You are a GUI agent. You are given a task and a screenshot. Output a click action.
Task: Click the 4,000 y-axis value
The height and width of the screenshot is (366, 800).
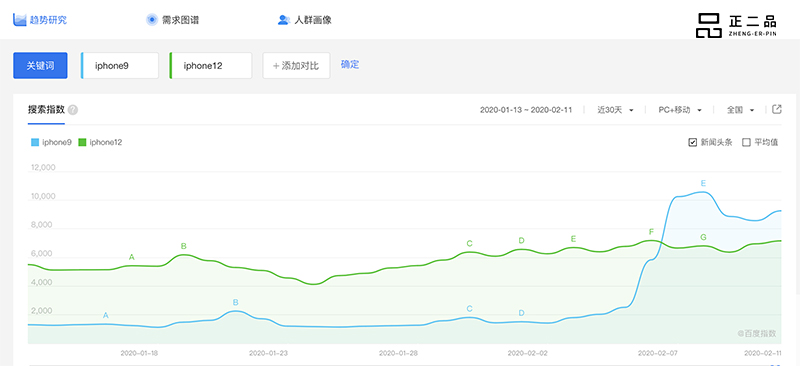point(43,282)
